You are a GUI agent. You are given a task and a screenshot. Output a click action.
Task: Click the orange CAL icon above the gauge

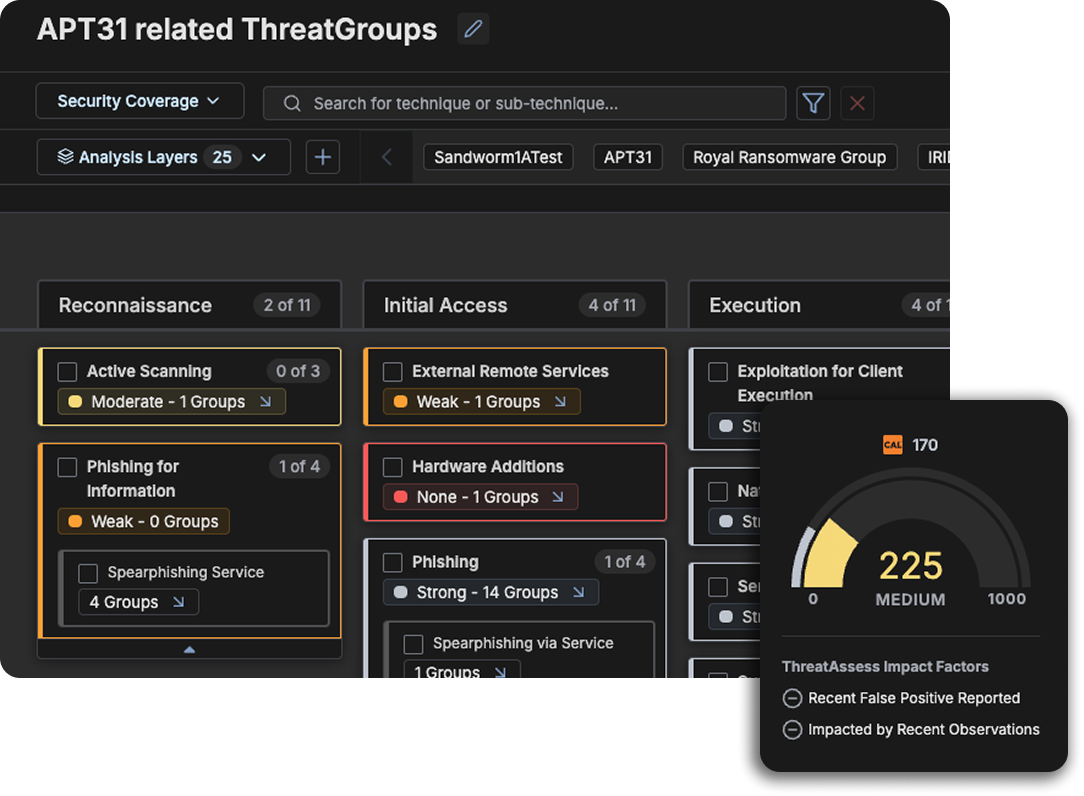tap(892, 445)
